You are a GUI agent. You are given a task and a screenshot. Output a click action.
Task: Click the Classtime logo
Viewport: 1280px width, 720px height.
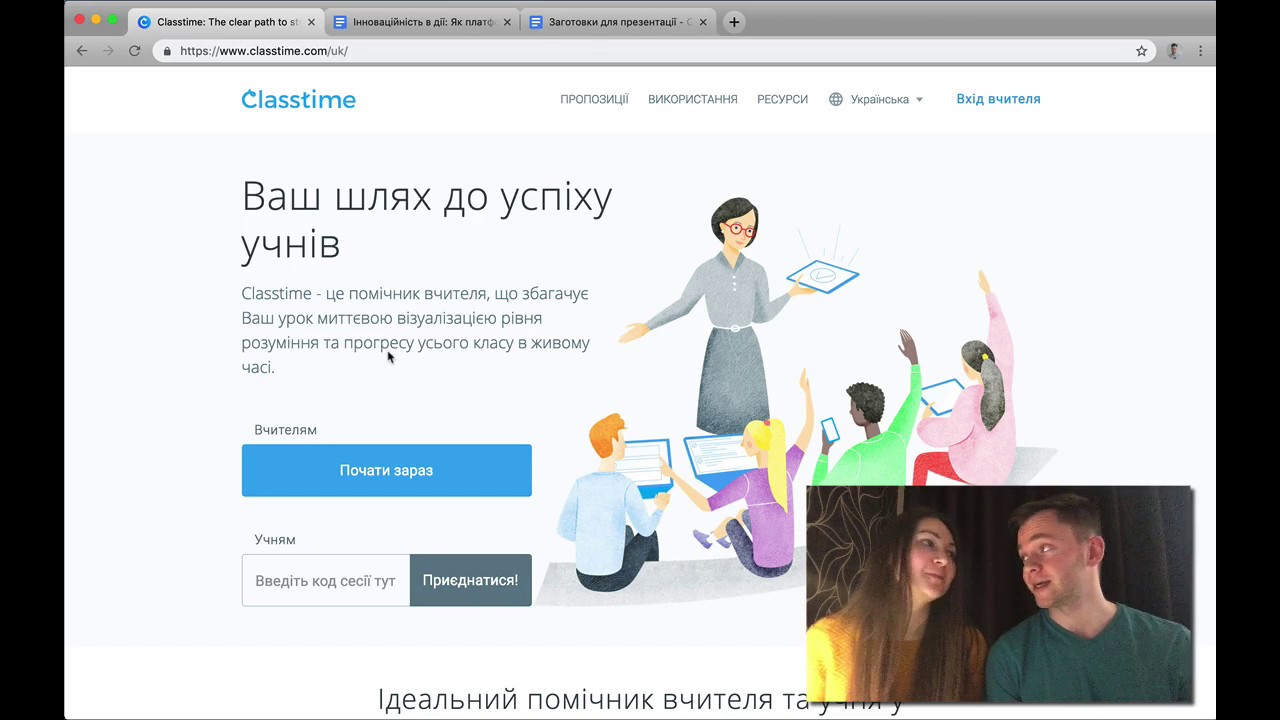(298, 99)
